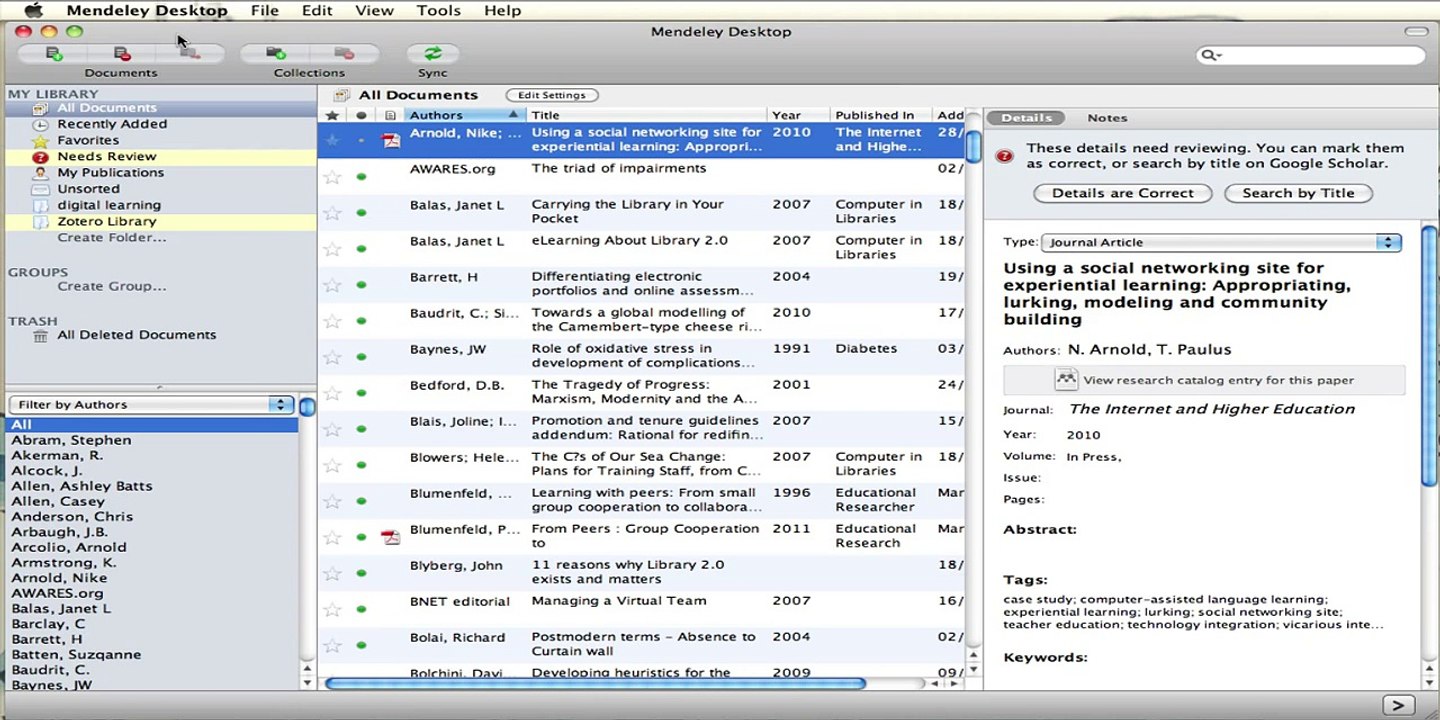Toggle read dot for Bolai, Richard row

(x=361, y=645)
